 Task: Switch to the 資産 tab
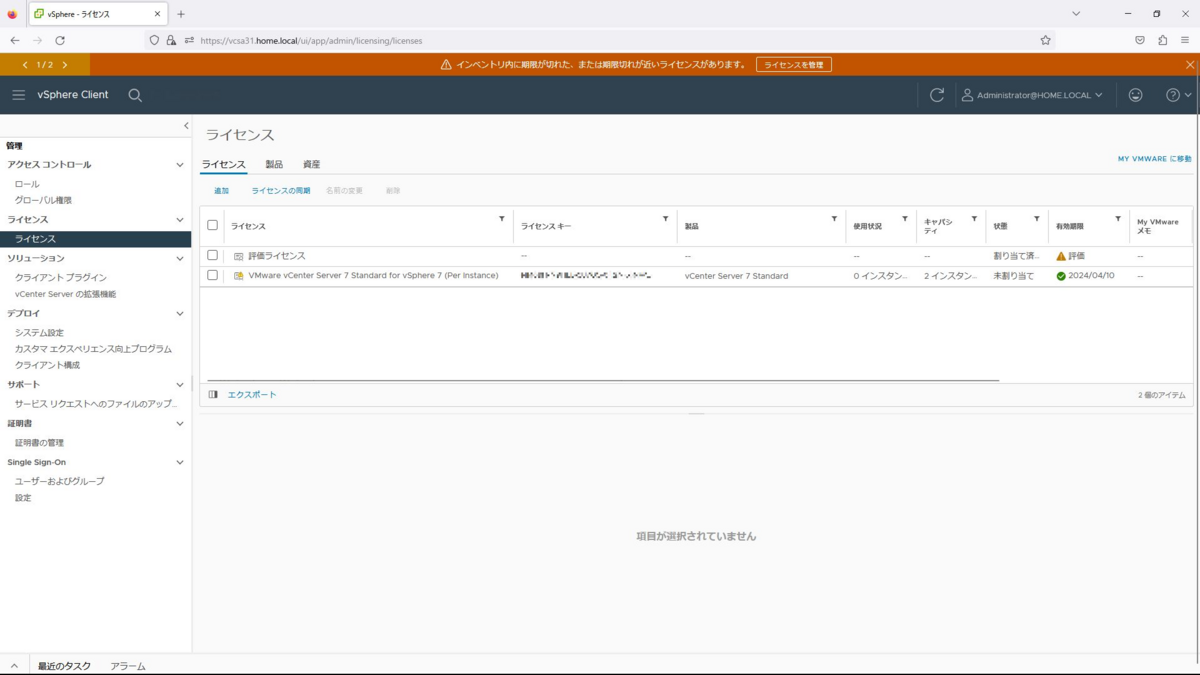click(x=311, y=164)
